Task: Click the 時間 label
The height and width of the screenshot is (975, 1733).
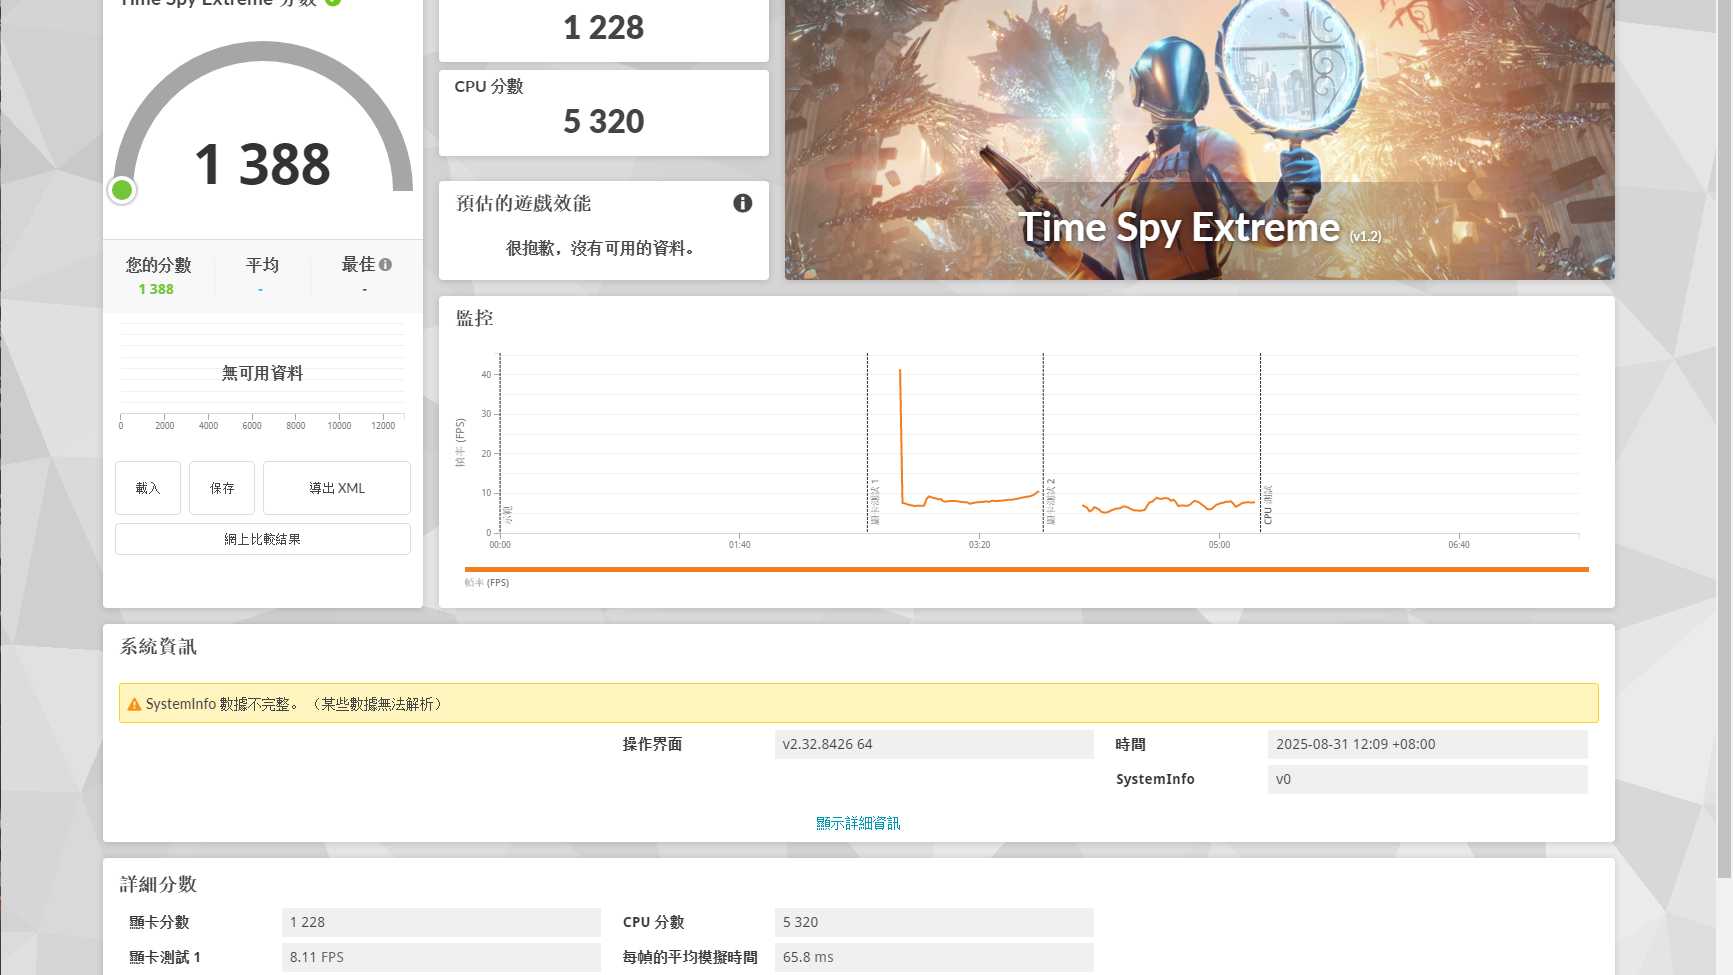Action: [1130, 744]
